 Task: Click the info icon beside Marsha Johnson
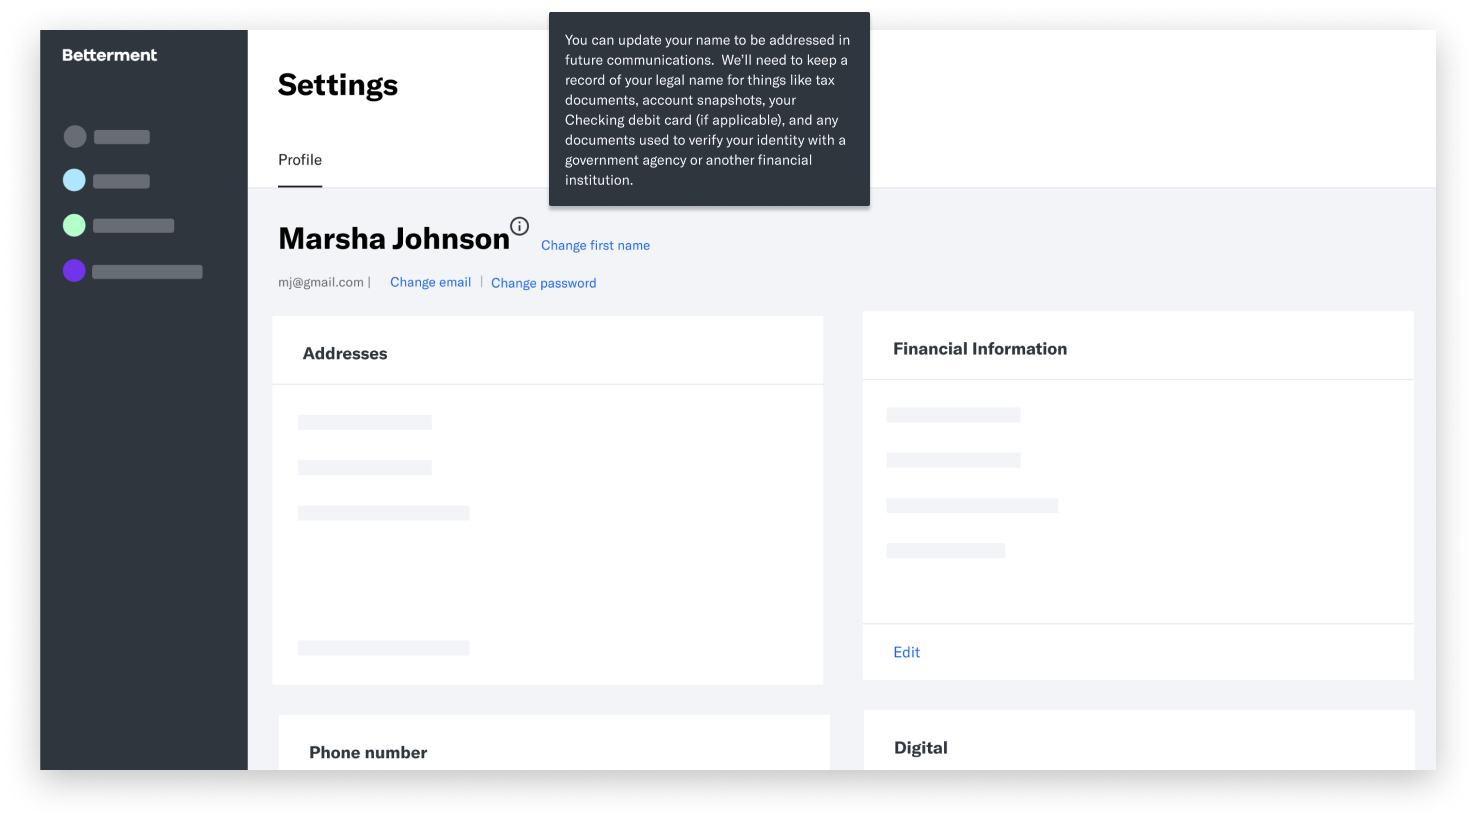tap(519, 226)
